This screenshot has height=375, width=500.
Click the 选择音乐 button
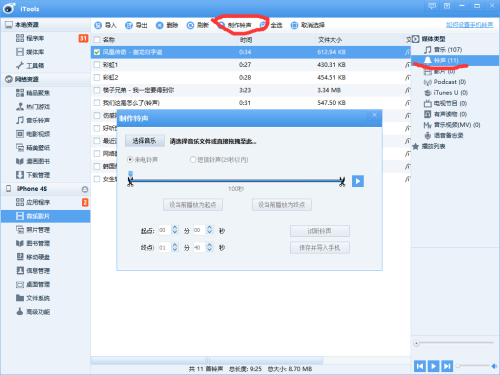pos(145,141)
